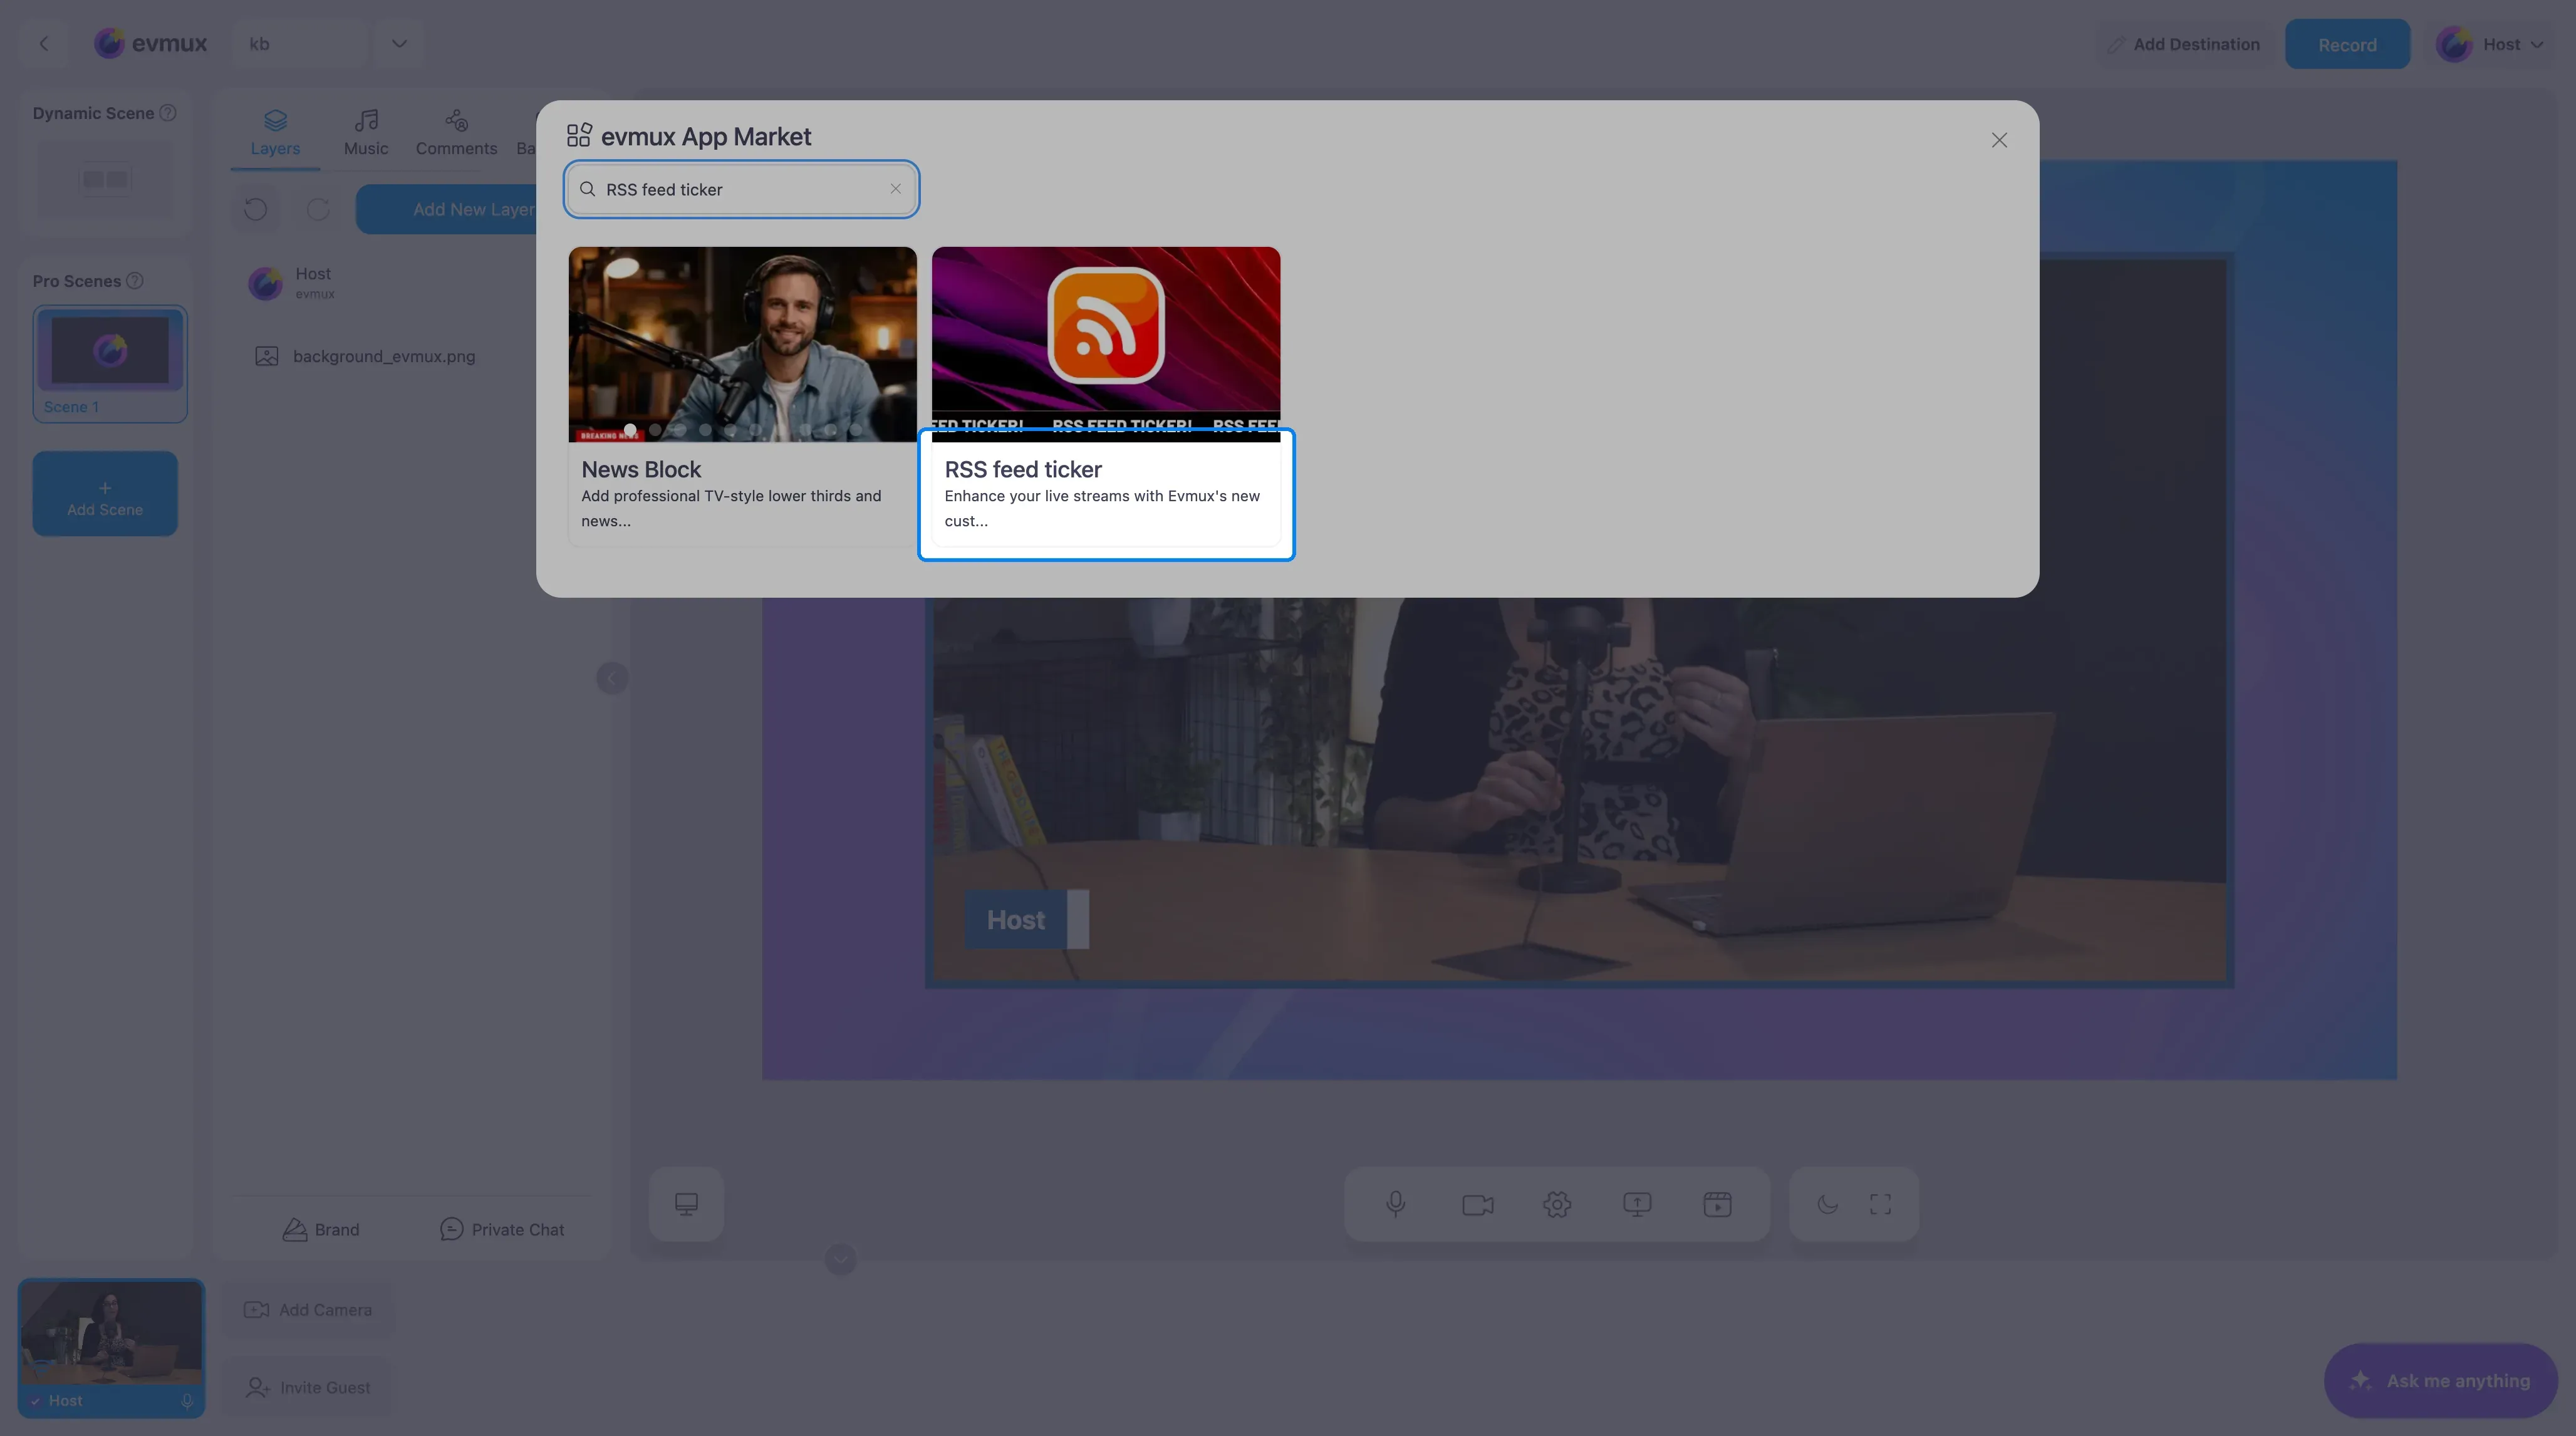Collapse the layers side panel
2576x1436 pixels.
point(612,678)
